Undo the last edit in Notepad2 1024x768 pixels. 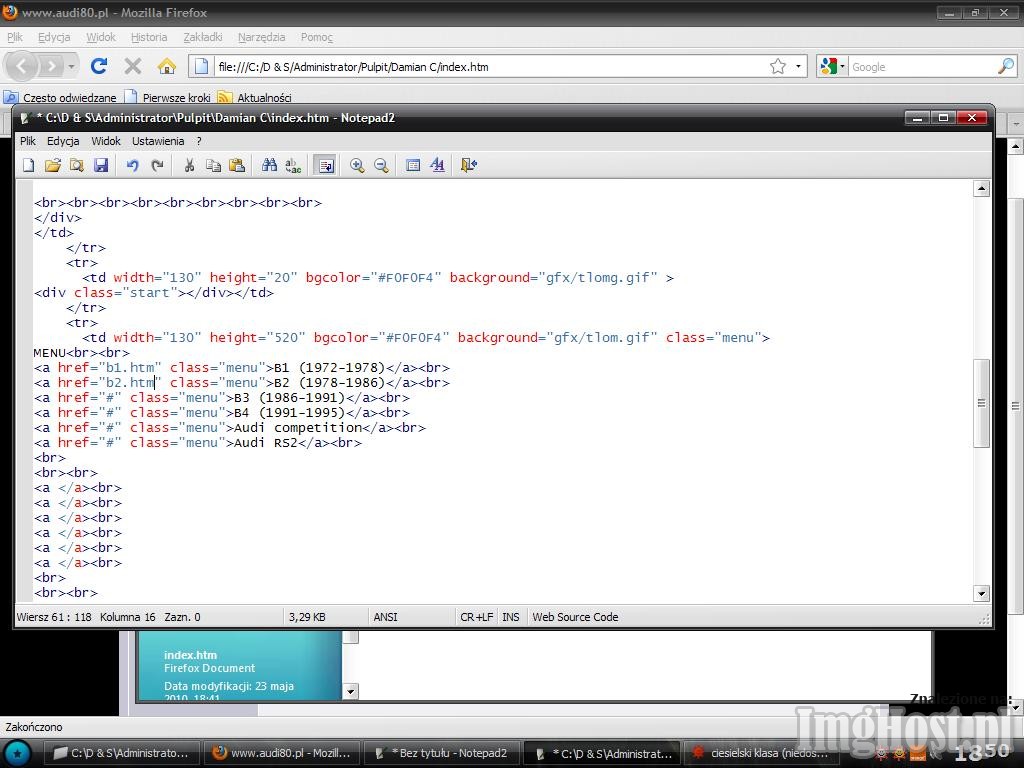tap(133, 165)
